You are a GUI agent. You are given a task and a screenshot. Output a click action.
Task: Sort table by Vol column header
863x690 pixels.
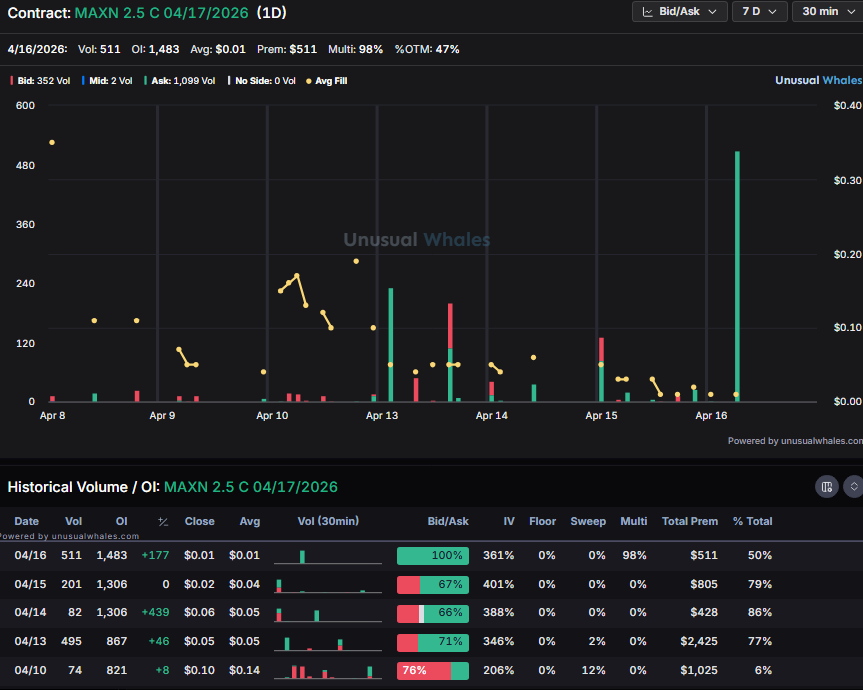click(74, 521)
